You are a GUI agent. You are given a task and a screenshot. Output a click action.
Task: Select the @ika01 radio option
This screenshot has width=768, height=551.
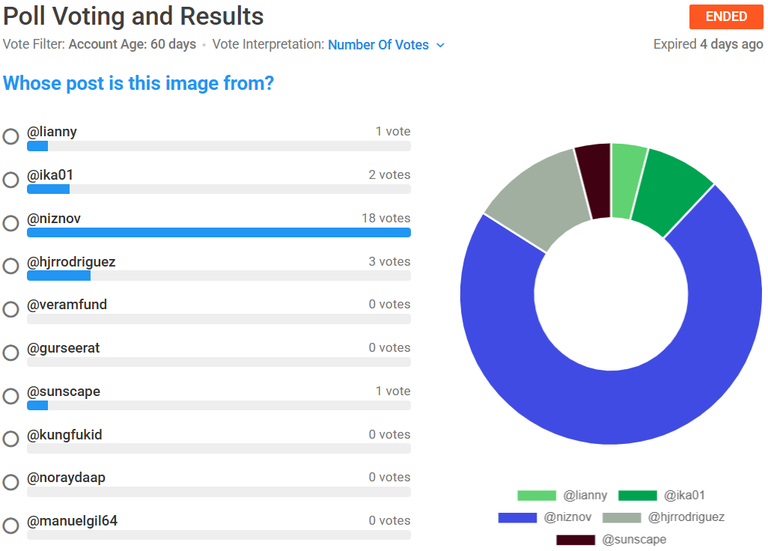click(x=11, y=180)
